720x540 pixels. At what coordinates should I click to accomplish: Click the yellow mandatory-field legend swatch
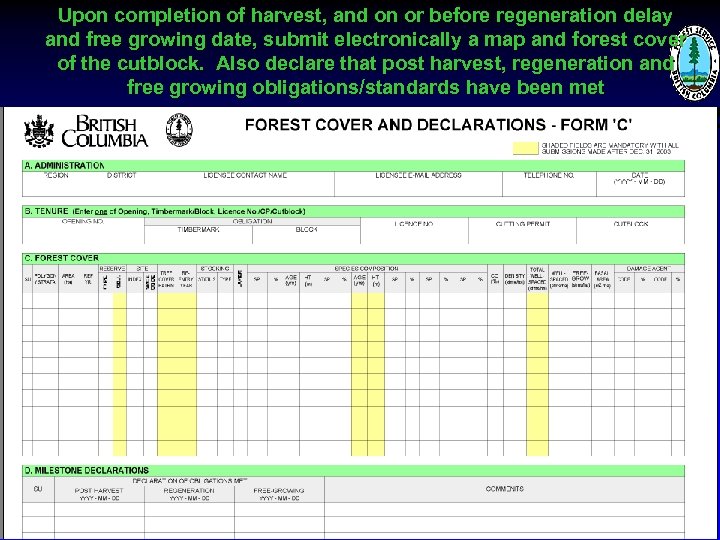[525, 148]
